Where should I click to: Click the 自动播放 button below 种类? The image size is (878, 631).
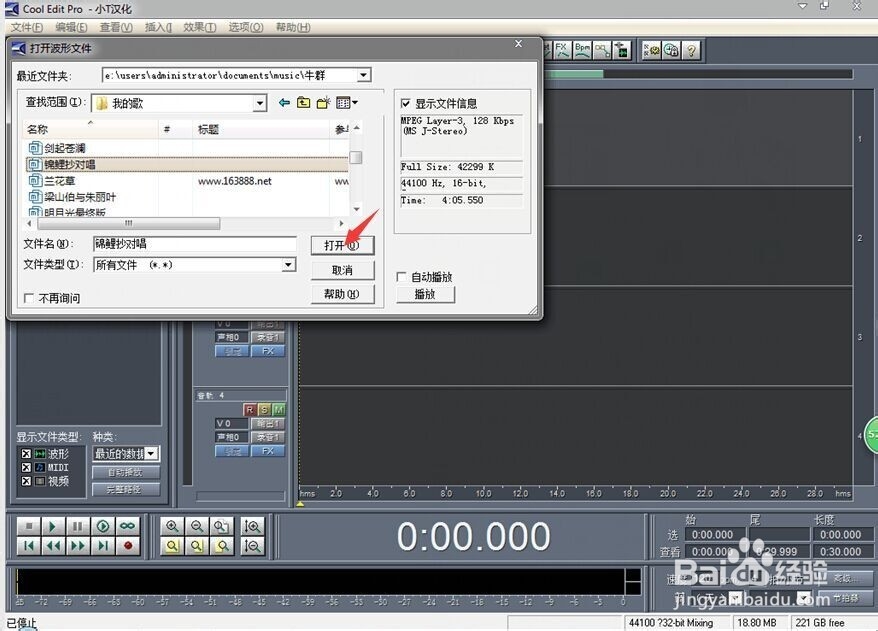(125, 473)
